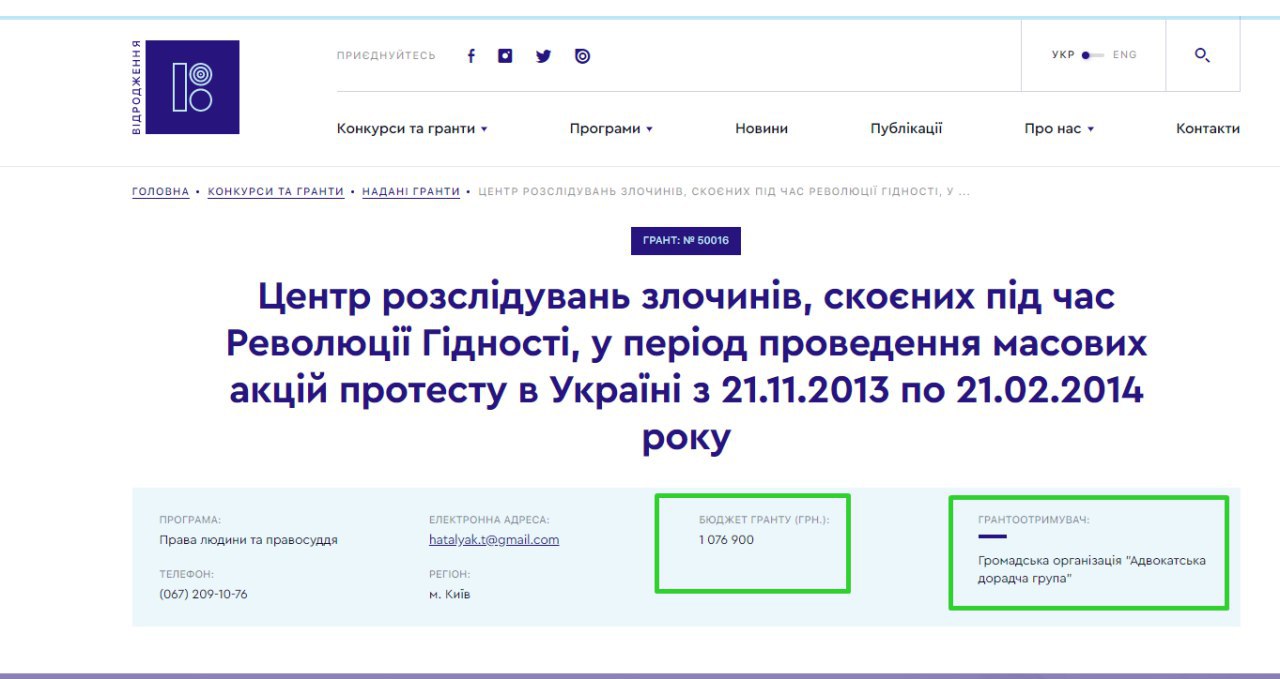Click the ПРОГРАМА label
This screenshot has height=679, width=1280.
190,520
